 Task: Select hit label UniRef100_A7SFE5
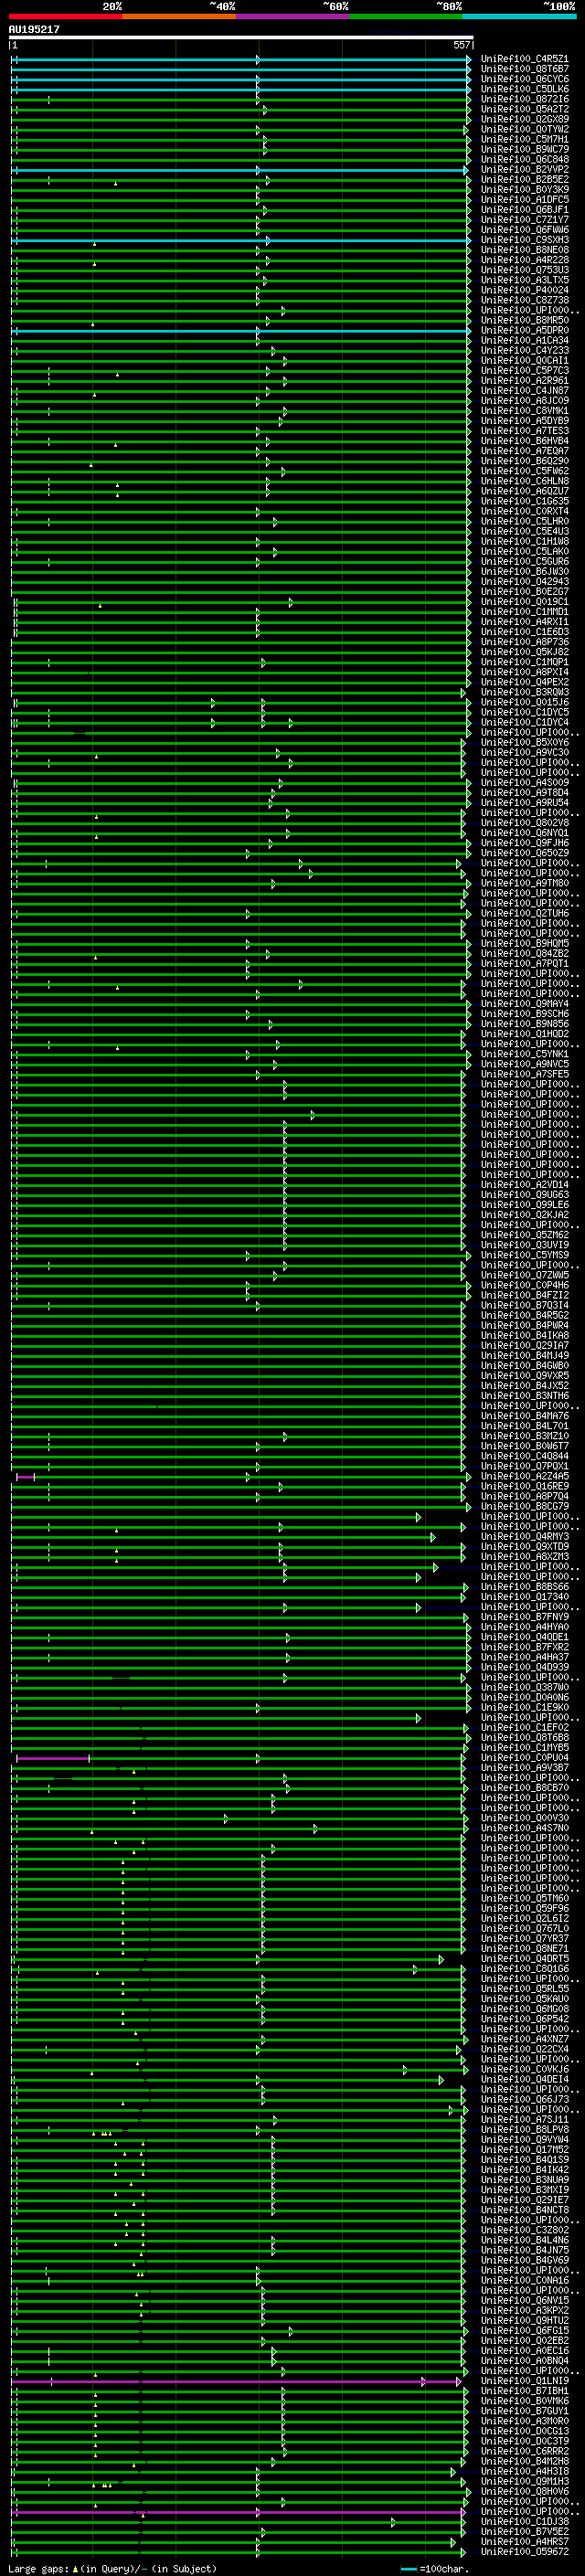coord(524,1075)
